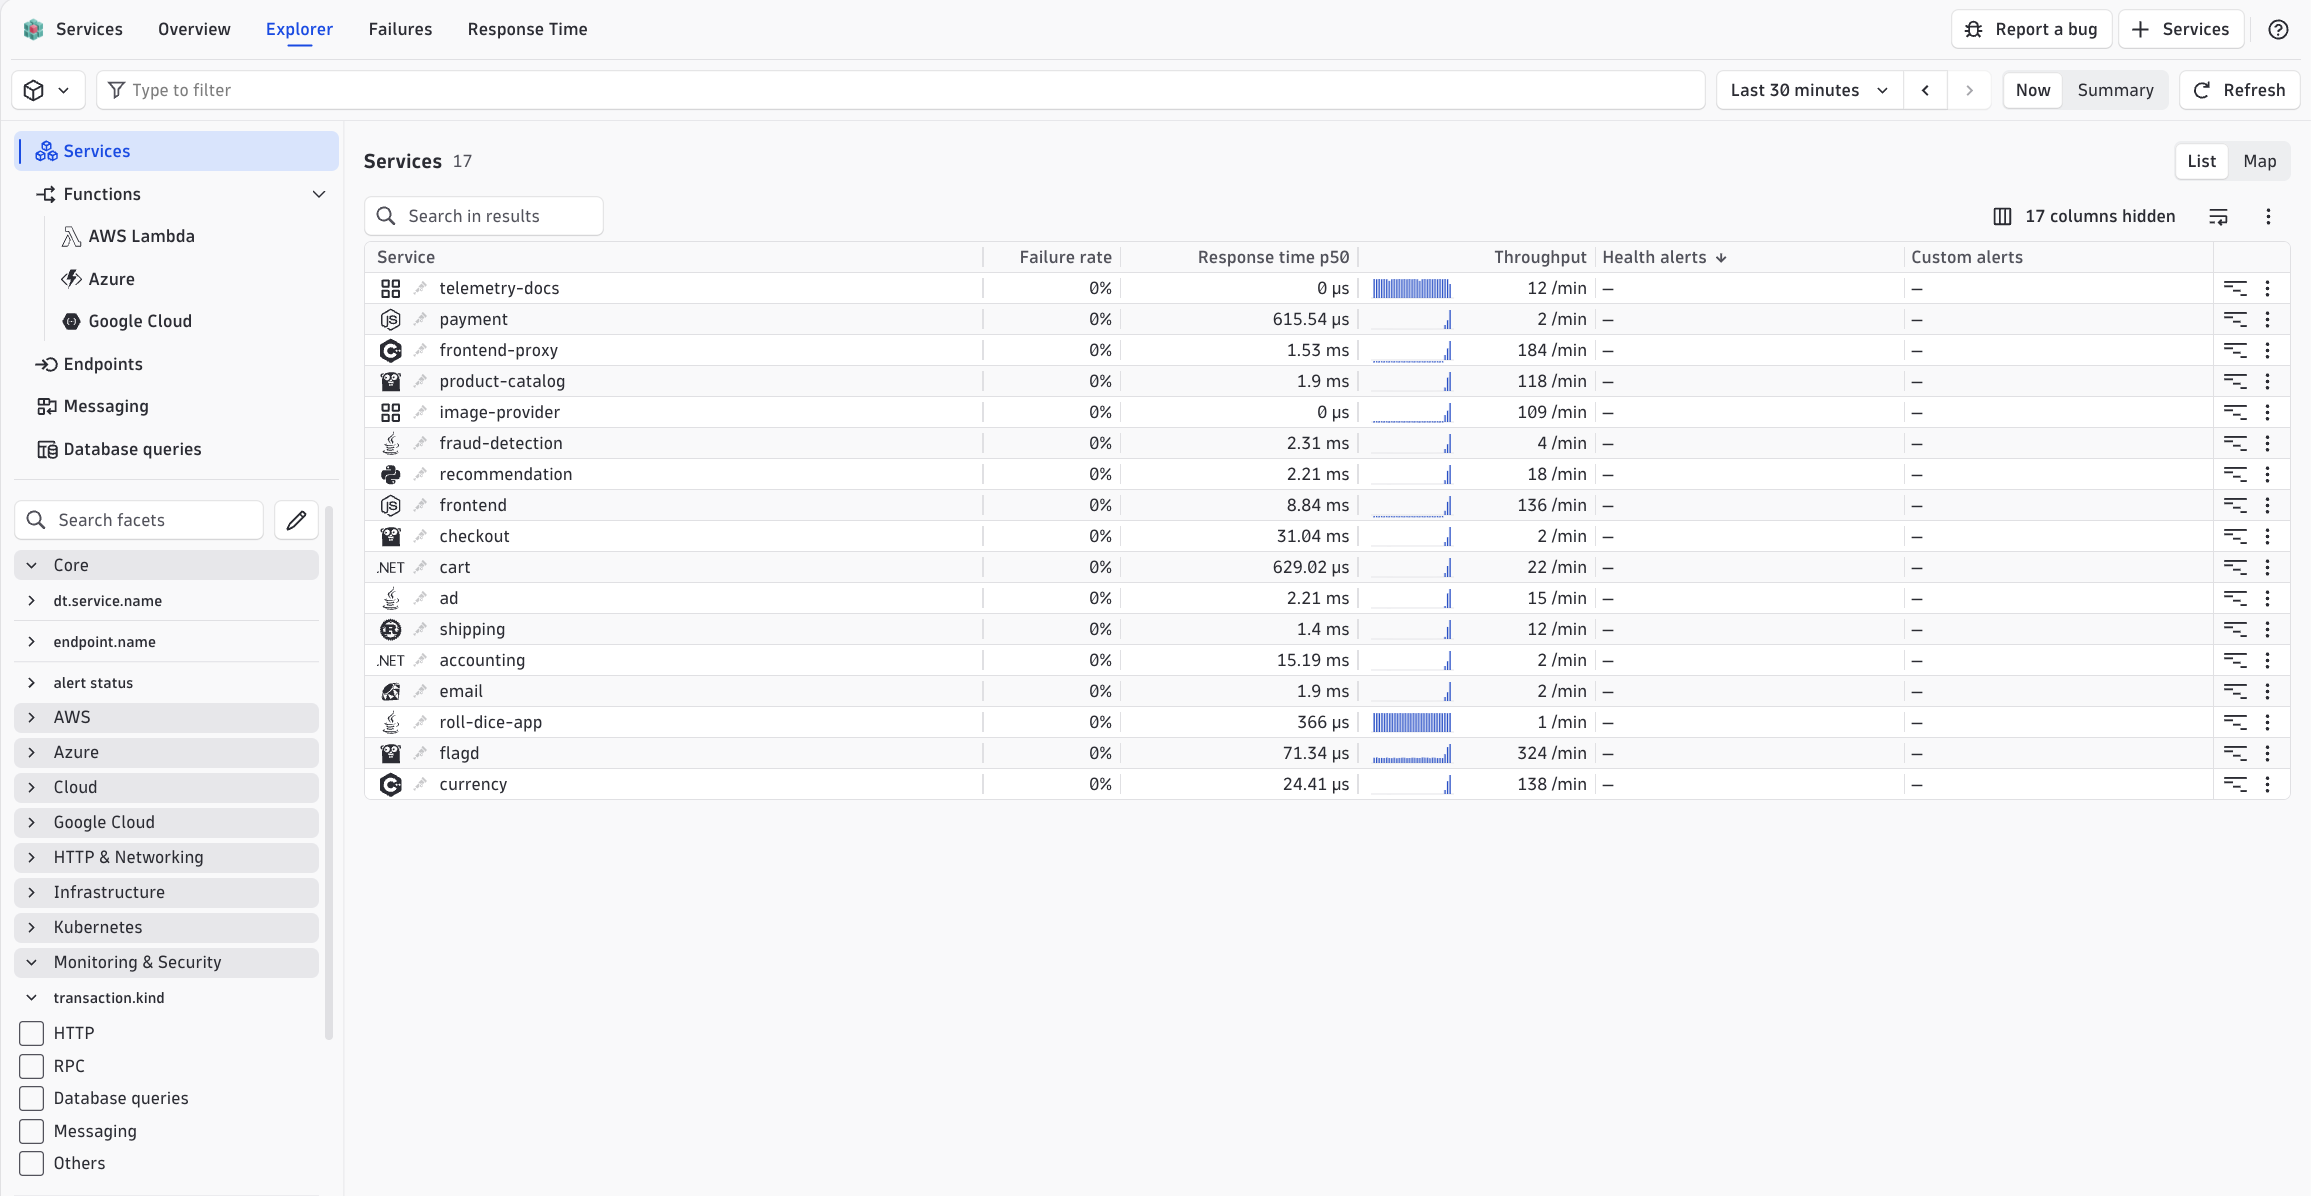Check the HTTP transaction kind checkbox
The image size is (2311, 1196).
32,1033
